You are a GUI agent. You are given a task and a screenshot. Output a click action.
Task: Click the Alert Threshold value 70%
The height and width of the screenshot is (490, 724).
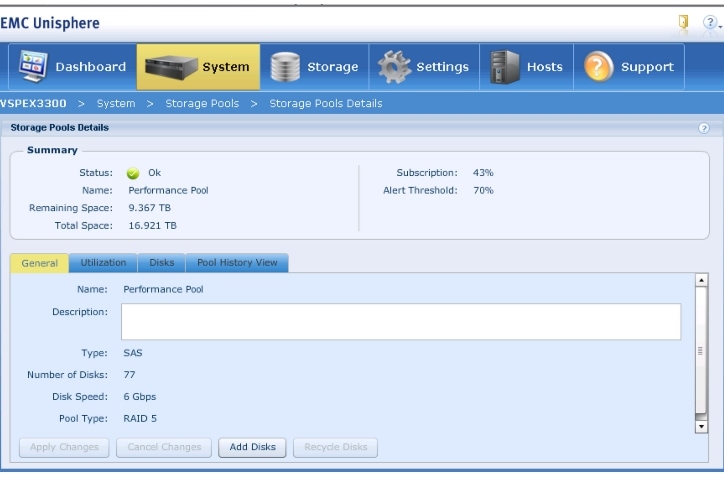pos(483,190)
